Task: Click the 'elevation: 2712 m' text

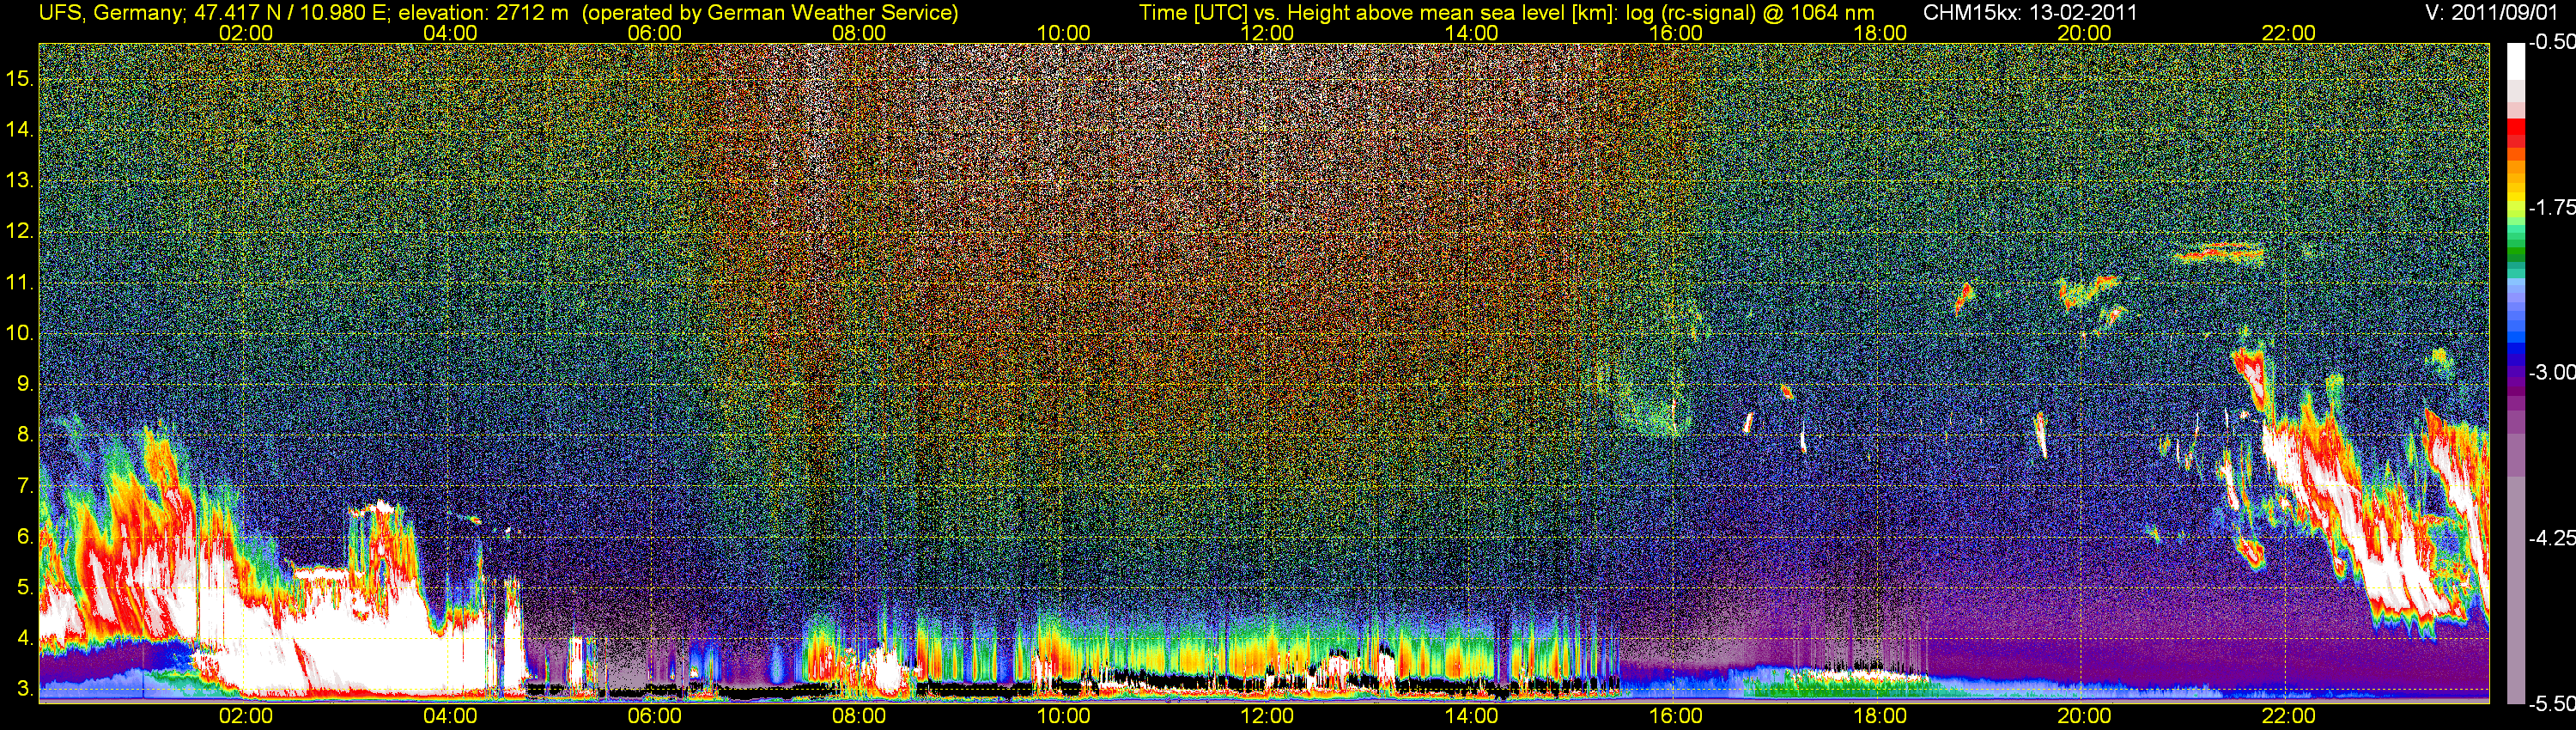Action: (x=483, y=13)
